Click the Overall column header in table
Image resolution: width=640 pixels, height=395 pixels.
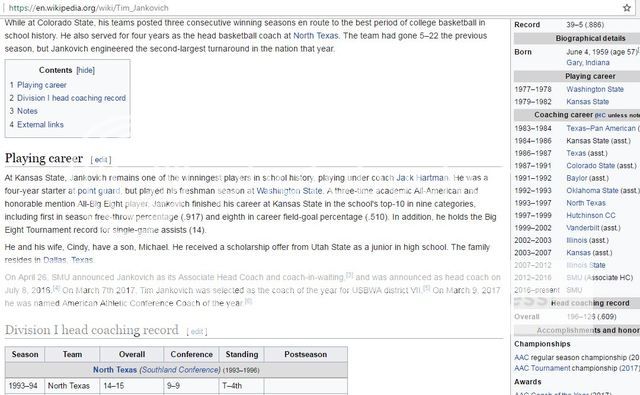click(132, 355)
